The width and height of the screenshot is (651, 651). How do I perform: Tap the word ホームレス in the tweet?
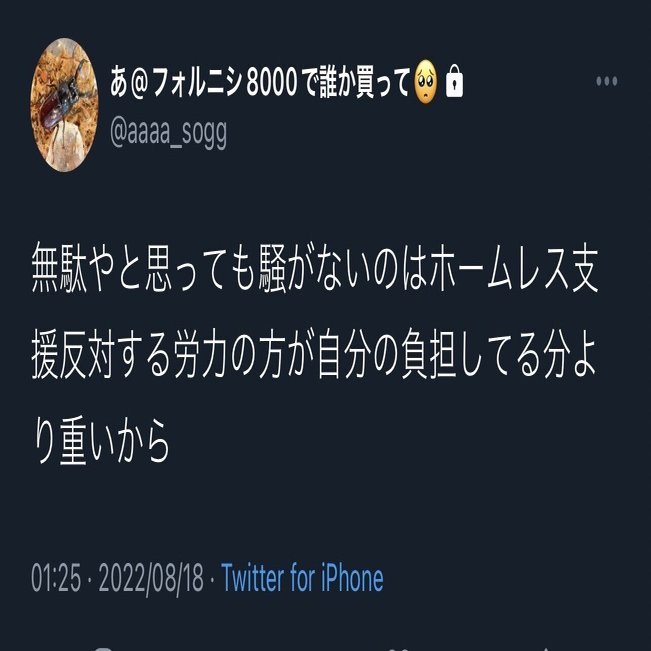[500, 269]
